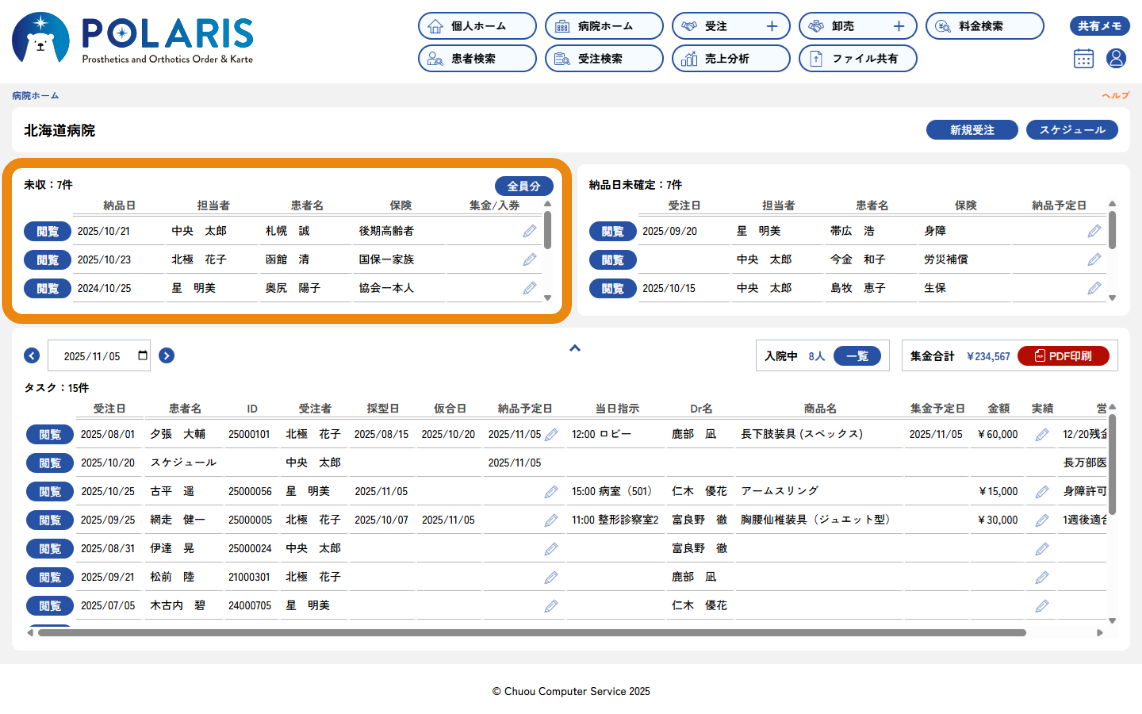
Task: Click the ヘルプ link
Action: (x=1115, y=96)
